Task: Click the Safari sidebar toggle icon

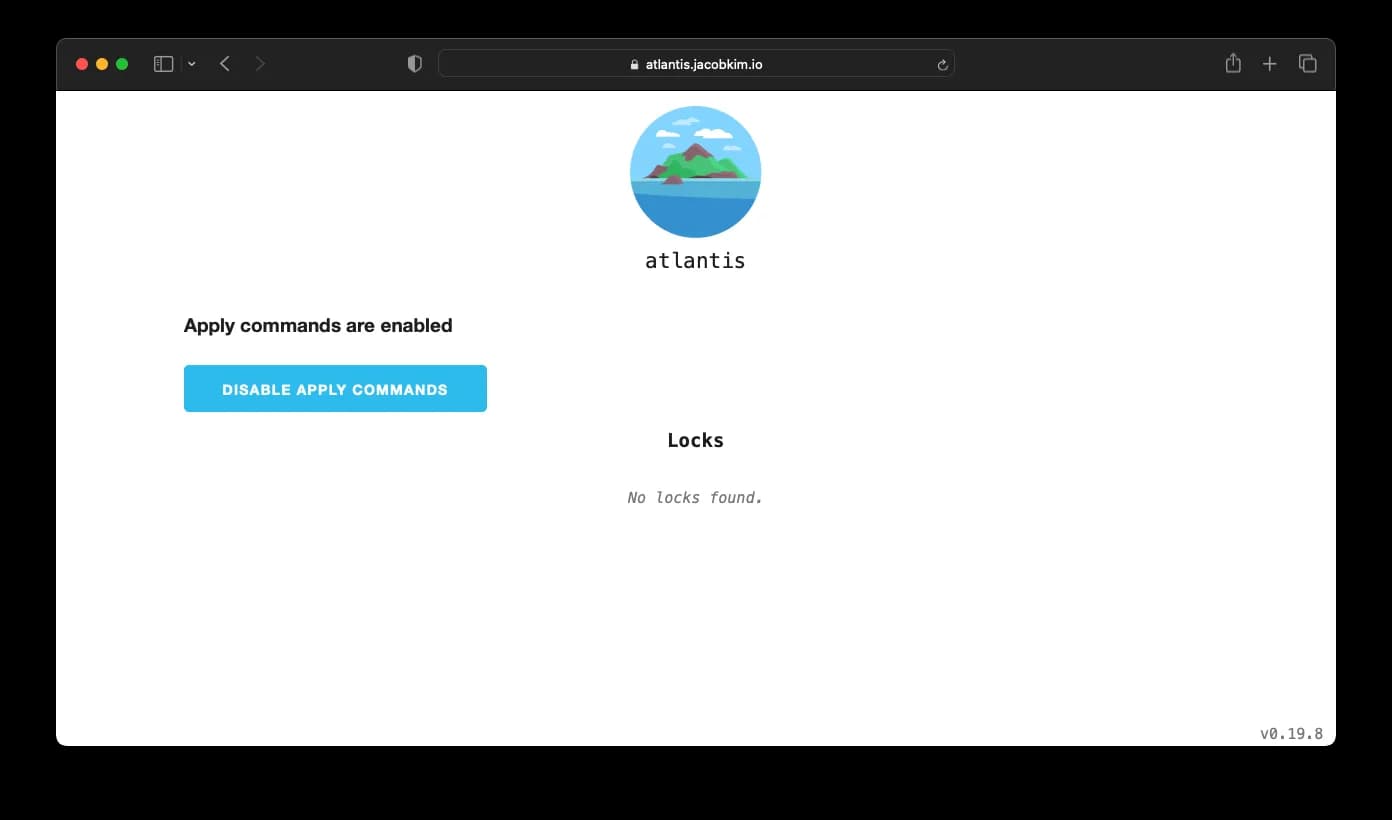Action: coord(162,63)
